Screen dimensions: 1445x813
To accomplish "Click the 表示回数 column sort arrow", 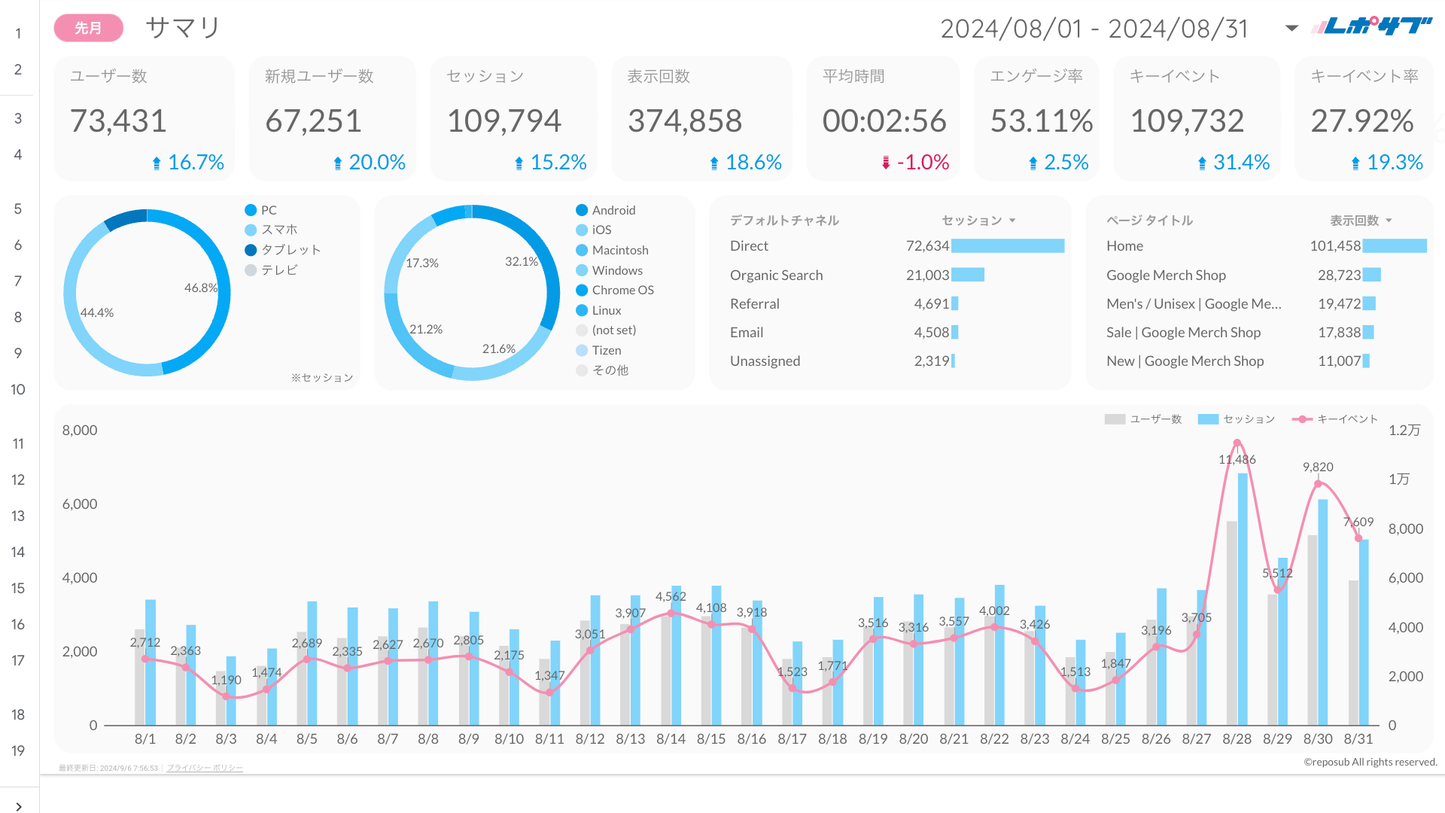I will tap(1388, 221).
